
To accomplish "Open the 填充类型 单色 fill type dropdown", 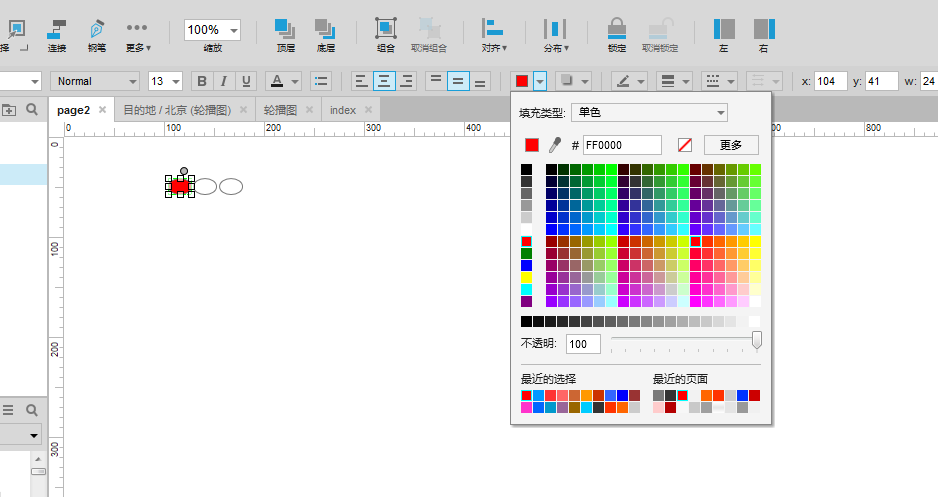I will [650, 112].
